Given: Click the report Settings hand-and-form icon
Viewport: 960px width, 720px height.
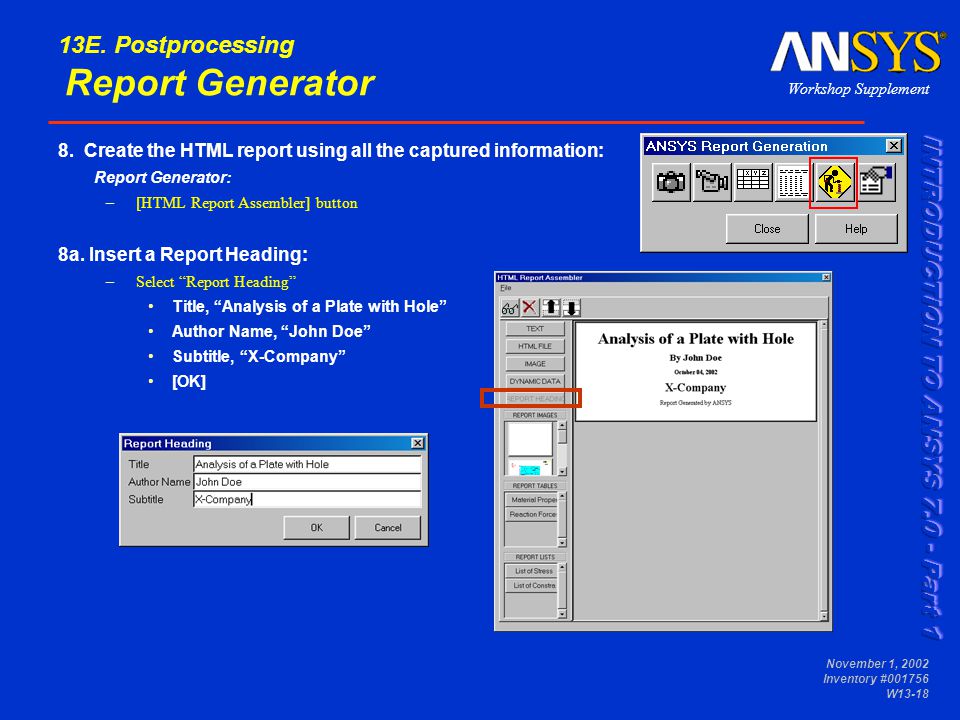Looking at the screenshot, I should pyautogui.click(x=876, y=182).
